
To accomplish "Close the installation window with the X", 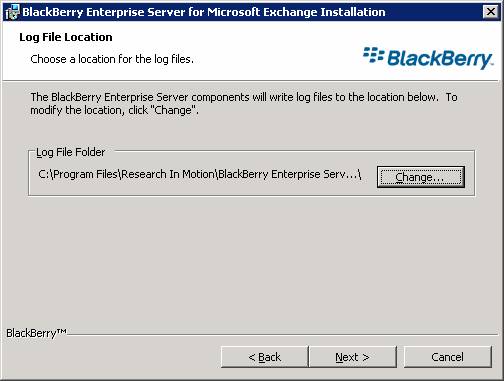I will pos(491,12).
